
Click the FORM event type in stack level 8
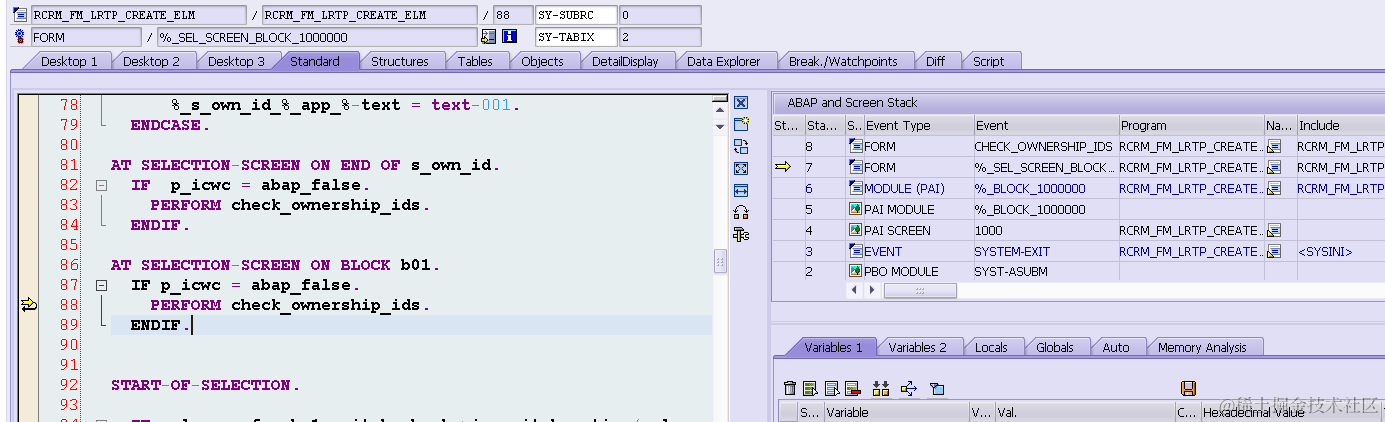click(x=879, y=146)
